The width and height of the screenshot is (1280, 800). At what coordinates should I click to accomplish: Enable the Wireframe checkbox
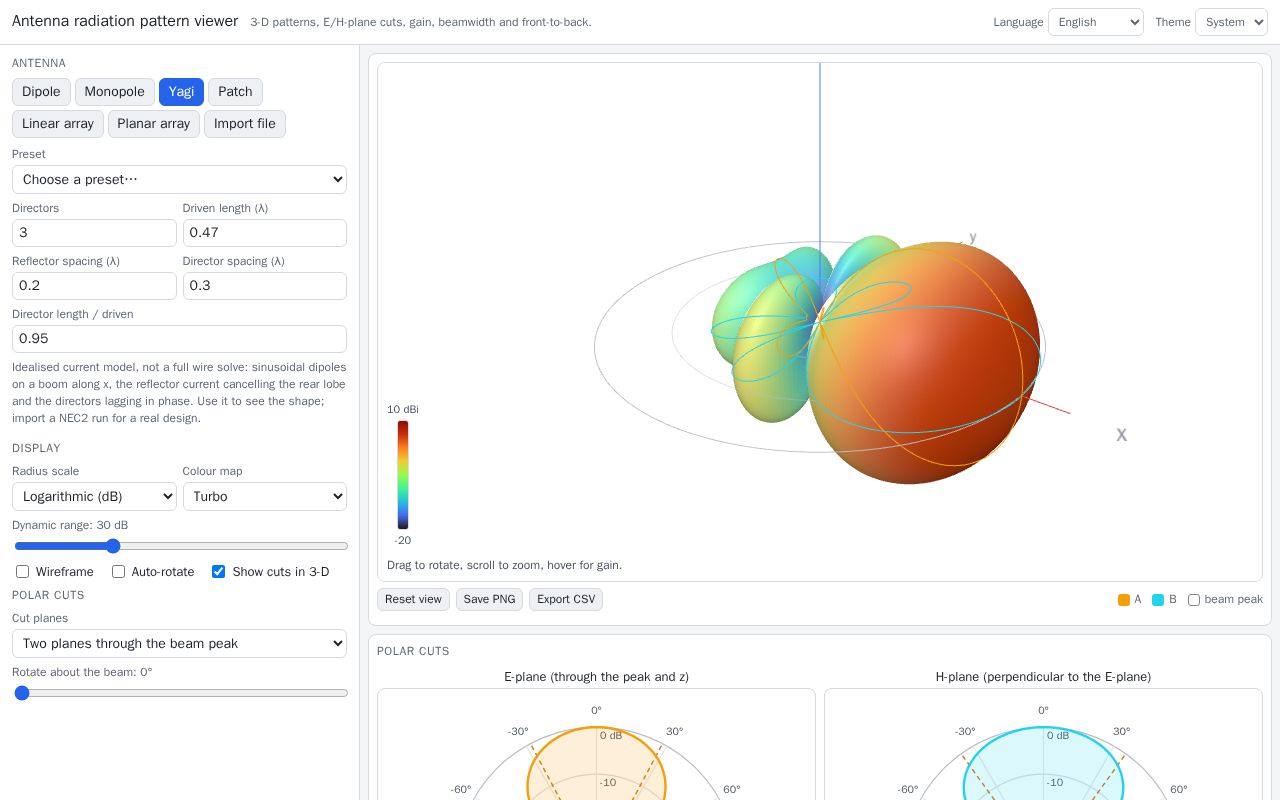click(x=22, y=572)
